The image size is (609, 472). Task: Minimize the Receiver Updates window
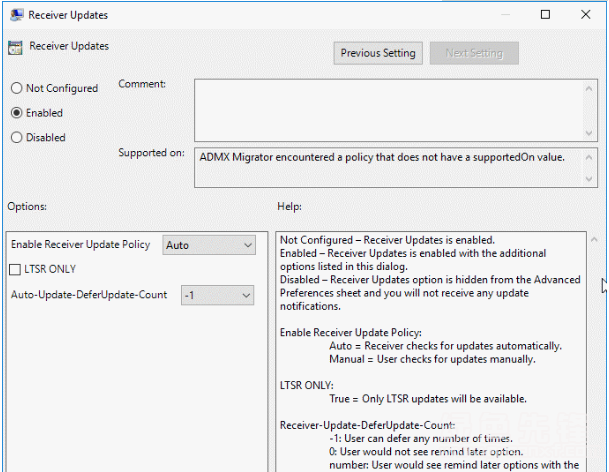500,15
